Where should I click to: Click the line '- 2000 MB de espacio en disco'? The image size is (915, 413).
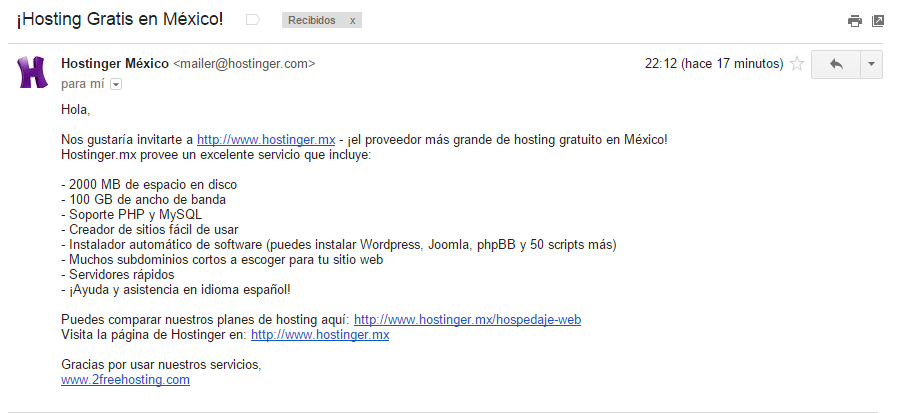coord(149,185)
